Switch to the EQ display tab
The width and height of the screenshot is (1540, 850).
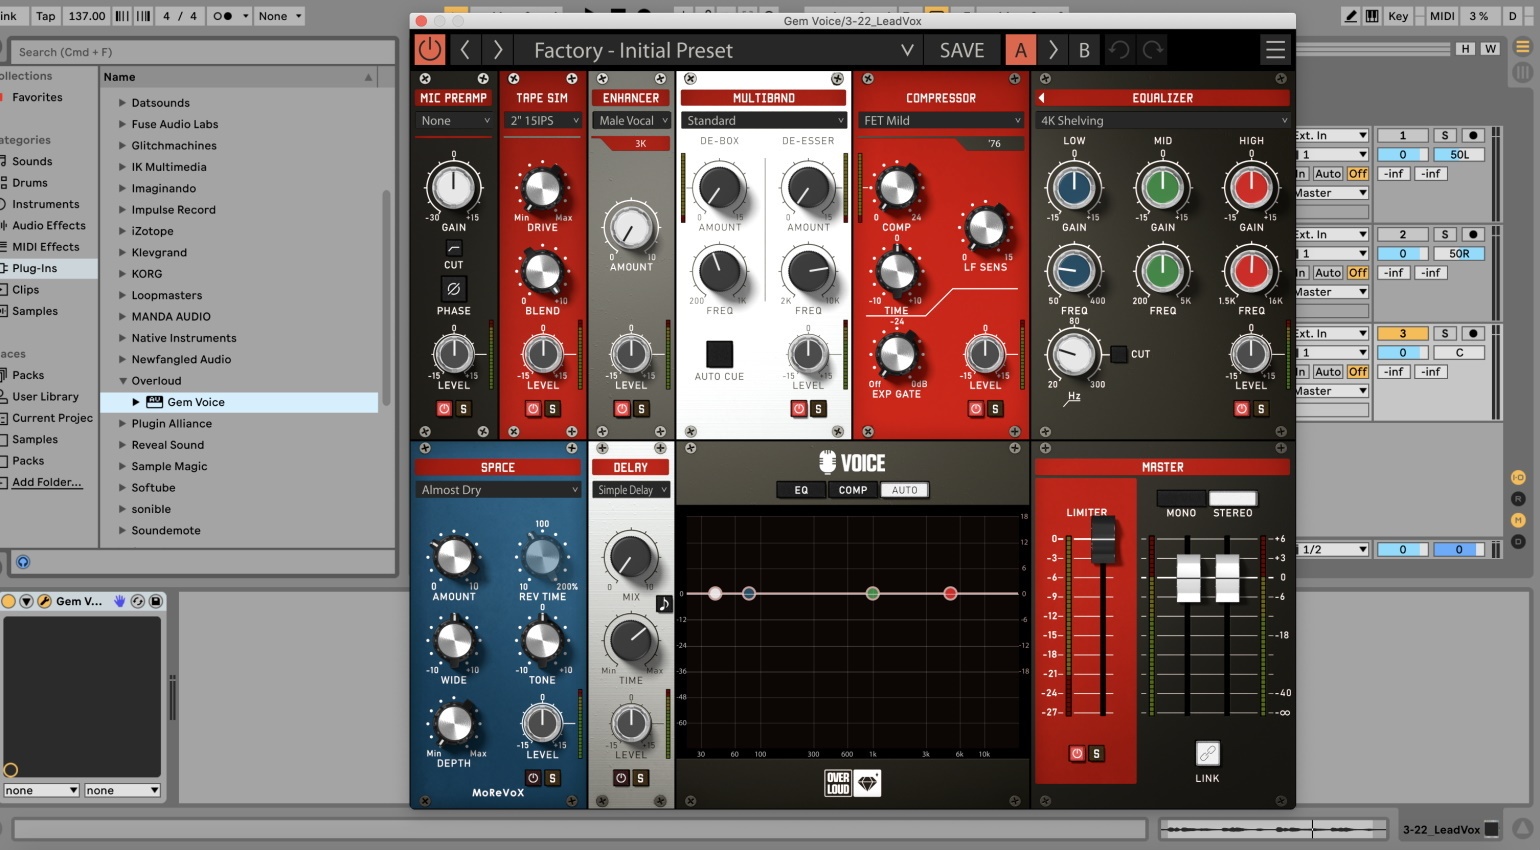tap(801, 490)
